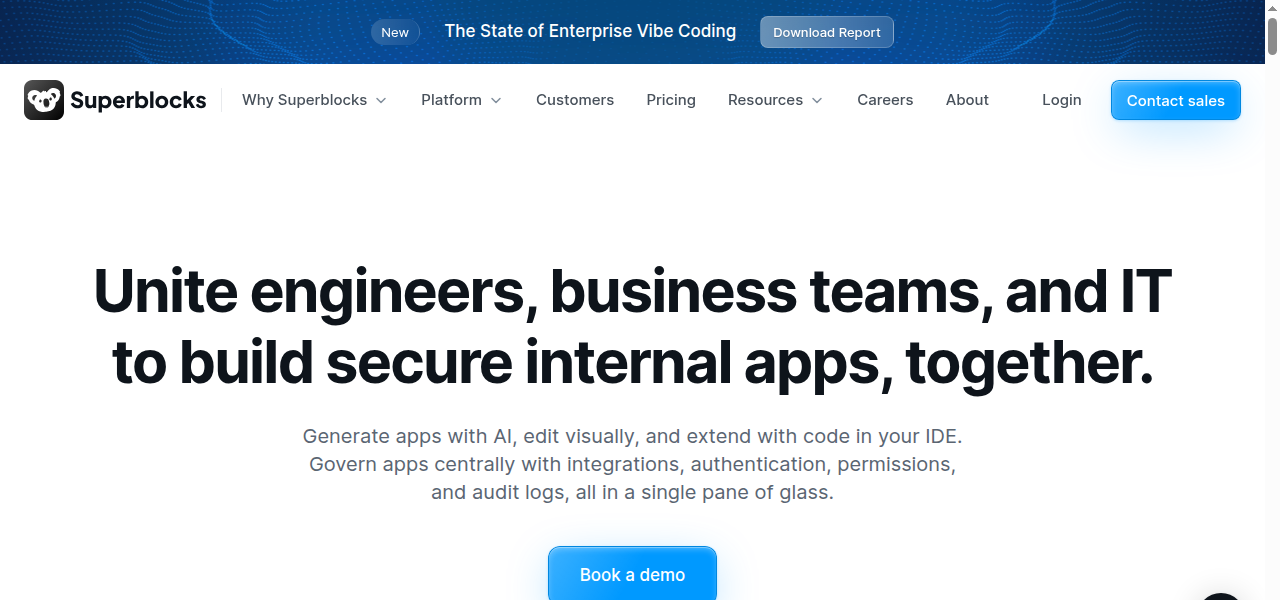1280x600 pixels.
Task: Click the New badge in banner
Action: 395,32
